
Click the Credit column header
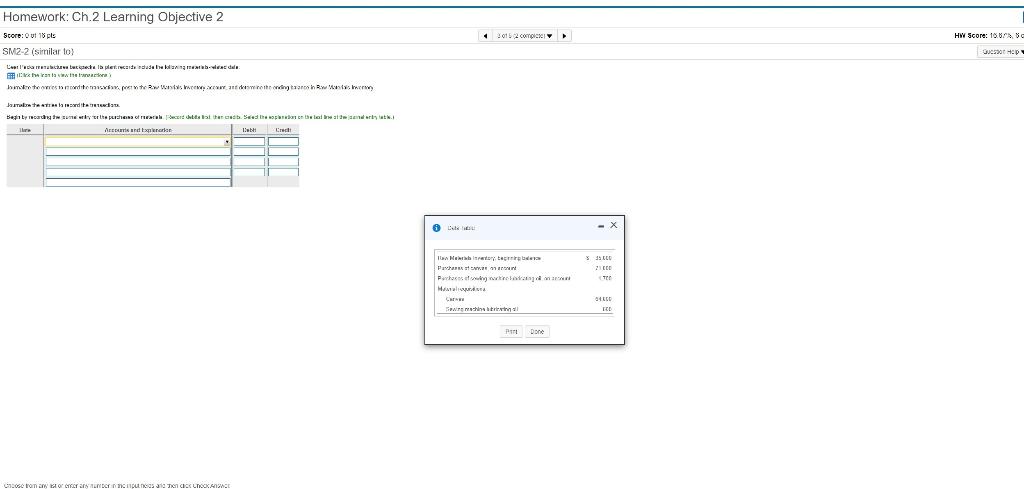[x=283, y=131]
